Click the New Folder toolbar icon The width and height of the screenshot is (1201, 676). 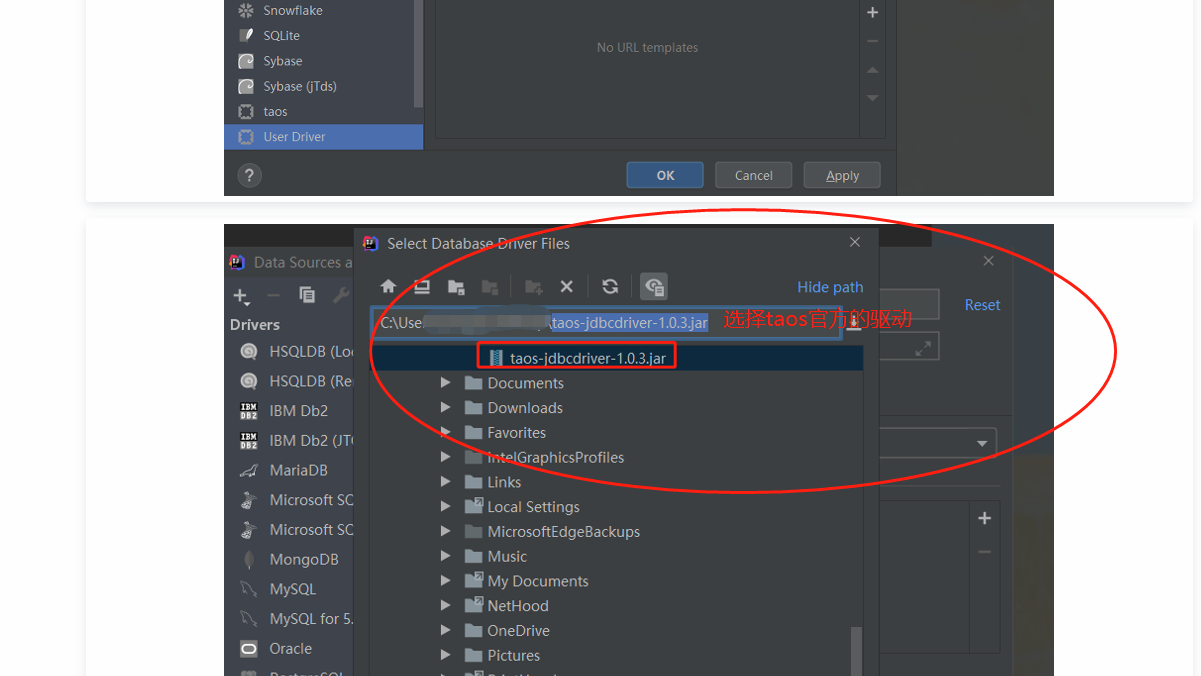click(534, 287)
